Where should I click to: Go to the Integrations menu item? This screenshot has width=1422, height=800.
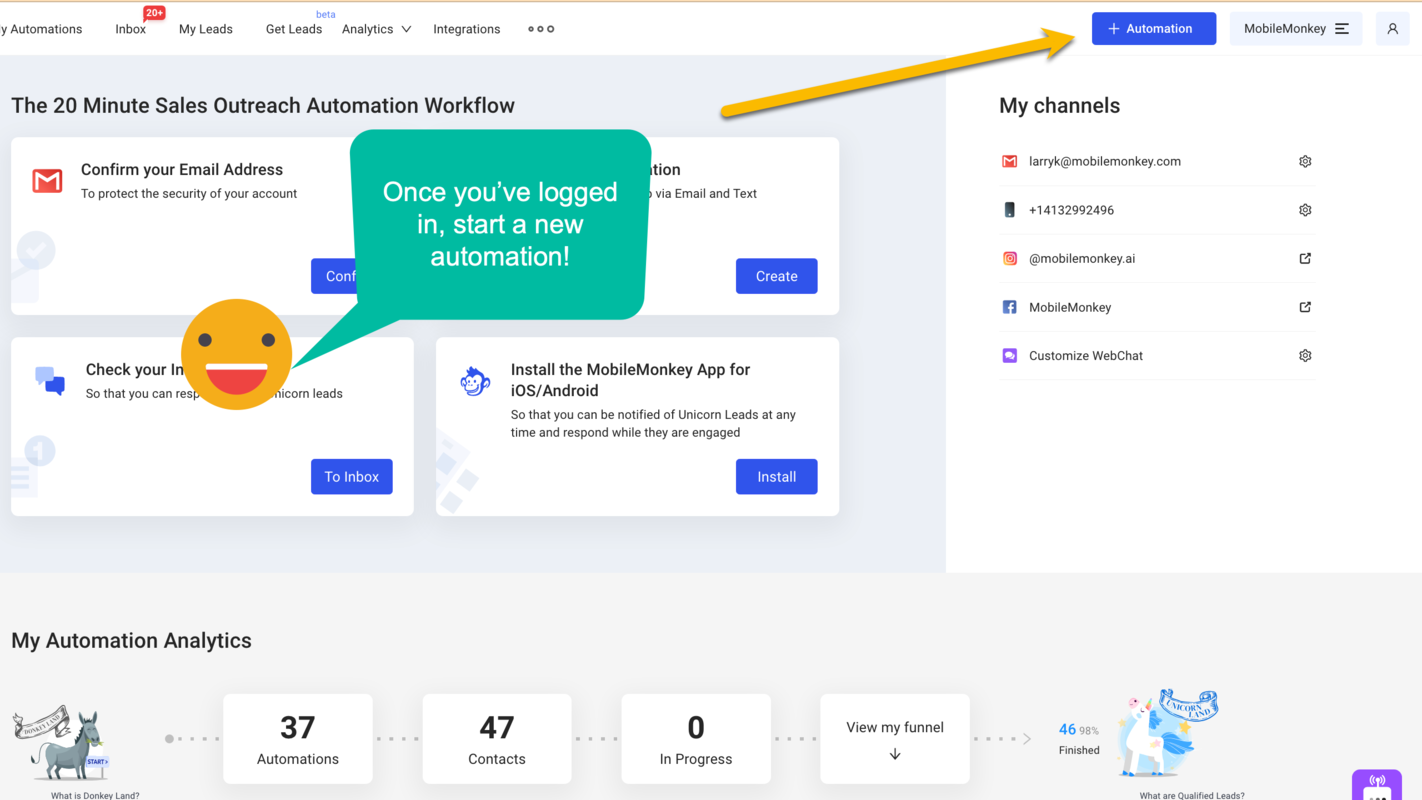tap(466, 29)
